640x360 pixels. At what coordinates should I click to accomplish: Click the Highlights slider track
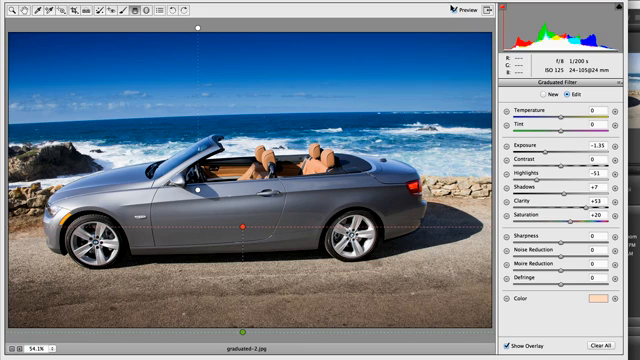coord(561,180)
